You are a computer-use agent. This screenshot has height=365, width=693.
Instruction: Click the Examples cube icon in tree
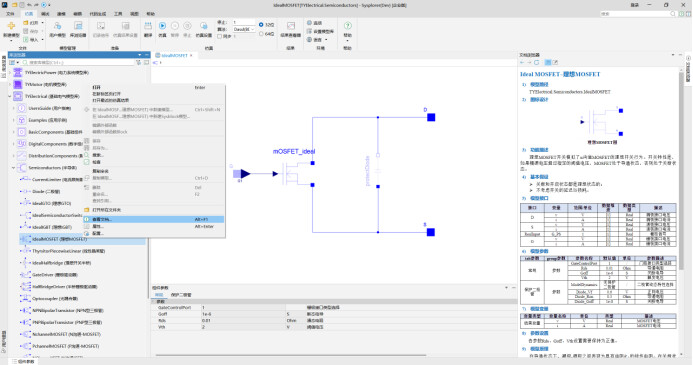(22, 120)
